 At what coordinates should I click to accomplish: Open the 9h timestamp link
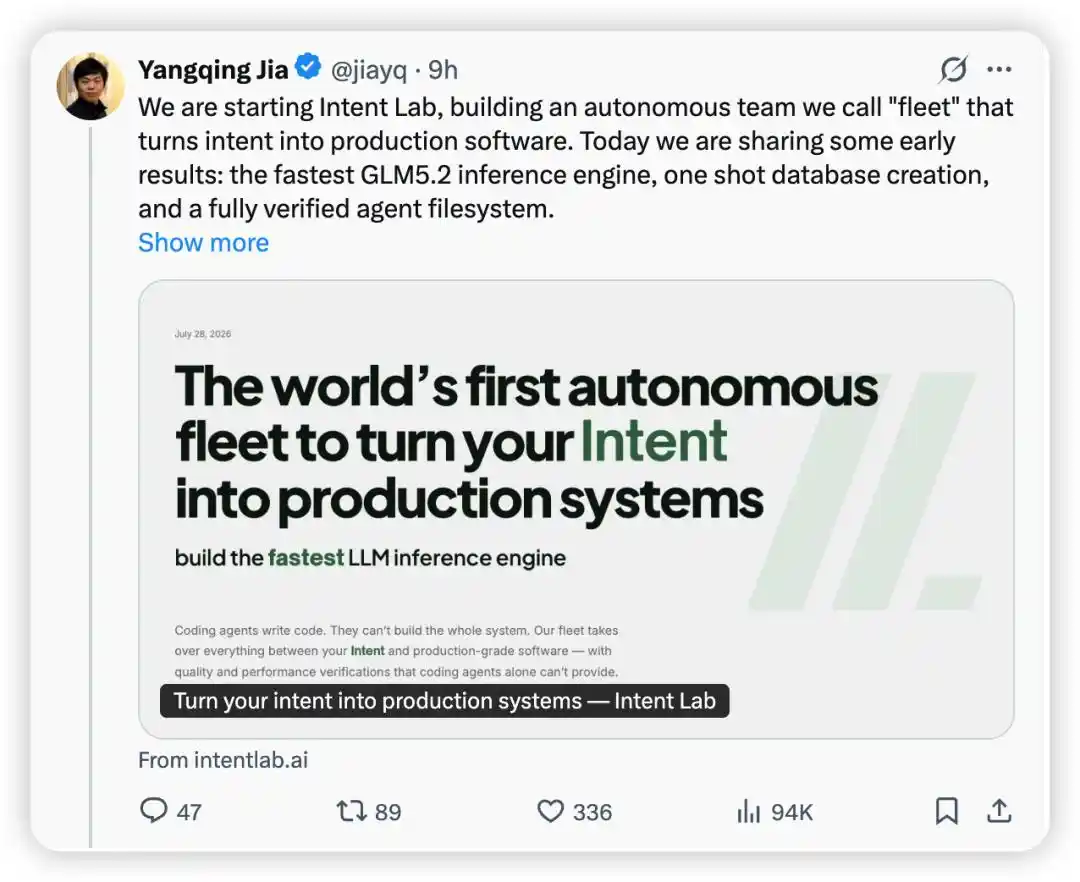tap(443, 70)
